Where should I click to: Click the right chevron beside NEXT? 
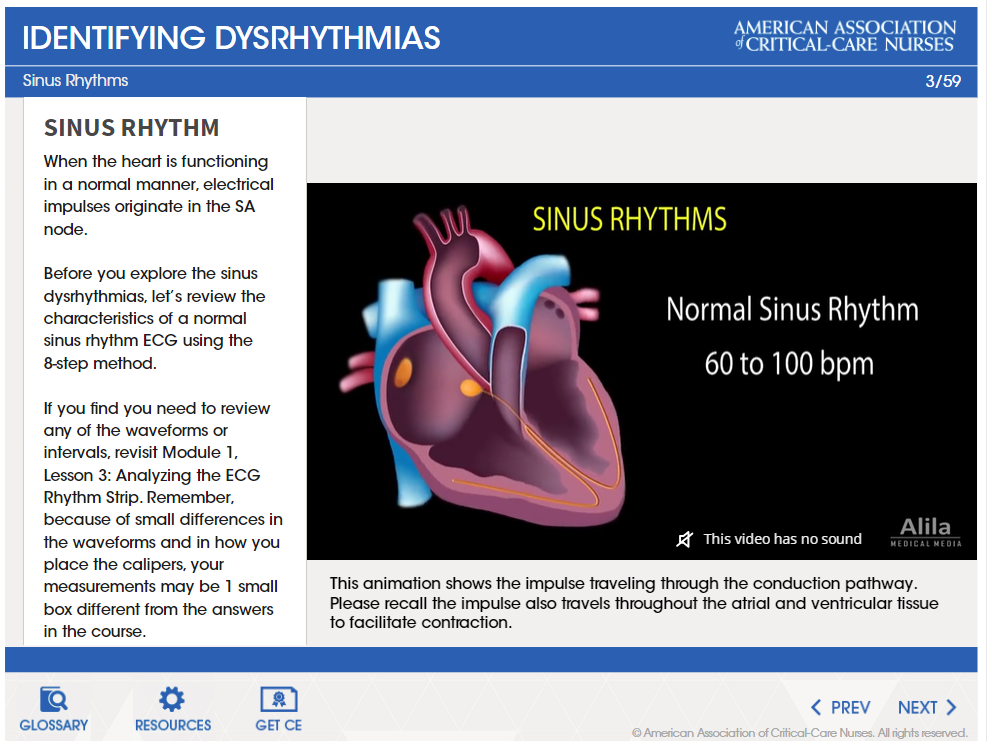[x=951, y=708]
